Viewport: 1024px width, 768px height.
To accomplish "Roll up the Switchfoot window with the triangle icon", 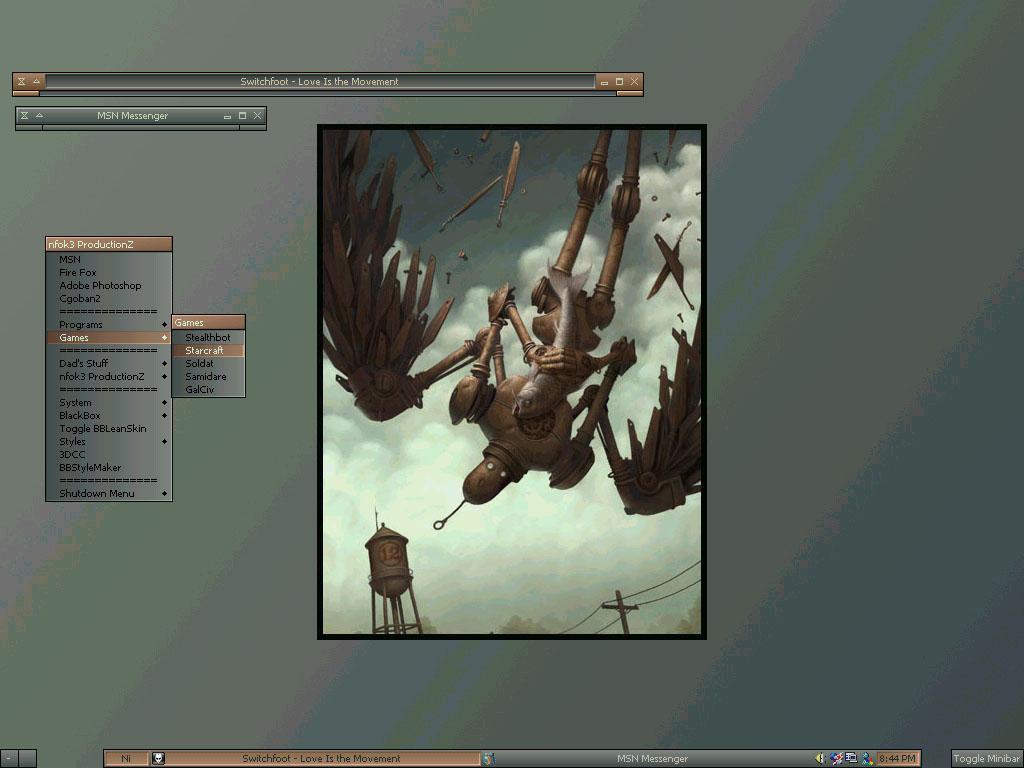I will coord(37,82).
